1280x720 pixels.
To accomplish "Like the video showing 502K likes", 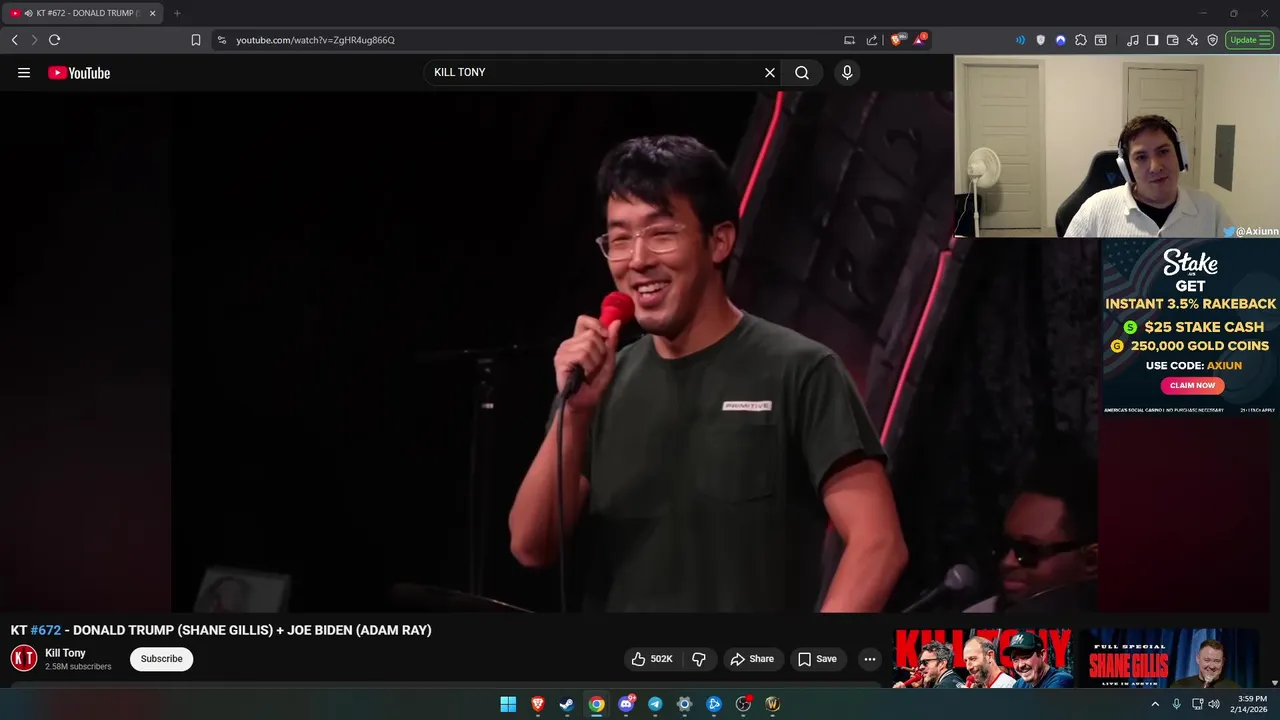I will point(651,659).
